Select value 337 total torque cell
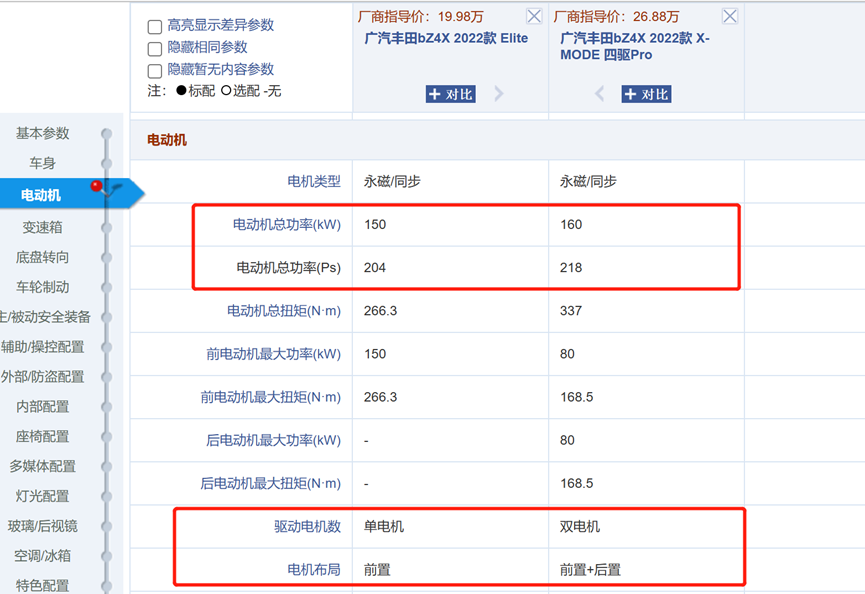The height and width of the screenshot is (594, 865). [x=571, y=311]
